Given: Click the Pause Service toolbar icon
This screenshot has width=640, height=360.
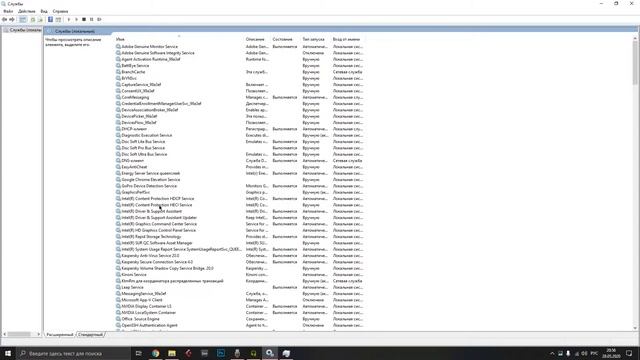Looking at the screenshot, I should coord(91,20).
